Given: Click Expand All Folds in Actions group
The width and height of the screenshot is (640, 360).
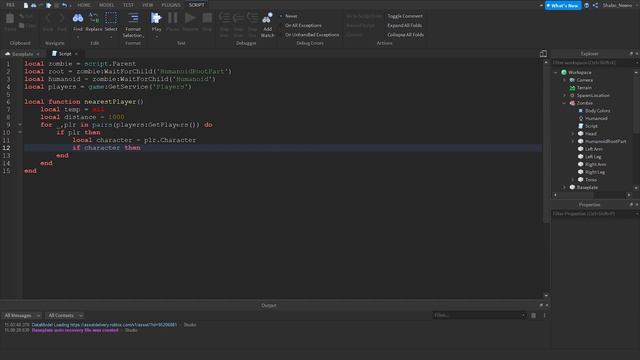Looking at the screenshot, I should coord(404,25).
